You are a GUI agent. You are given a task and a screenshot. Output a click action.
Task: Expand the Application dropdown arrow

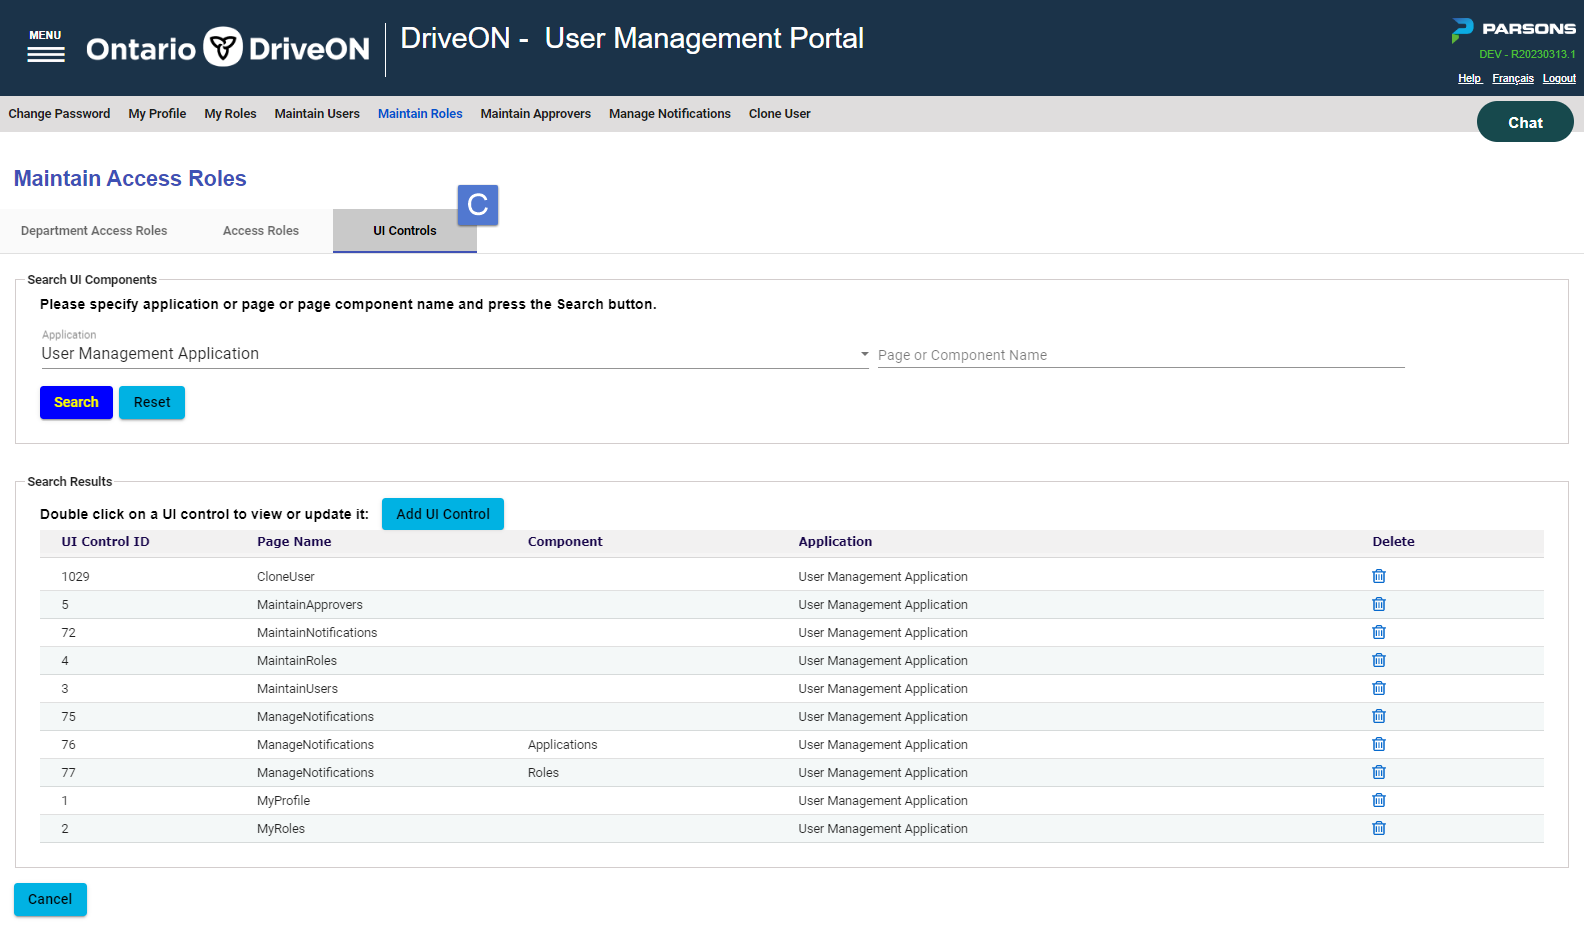coord(864,354)
